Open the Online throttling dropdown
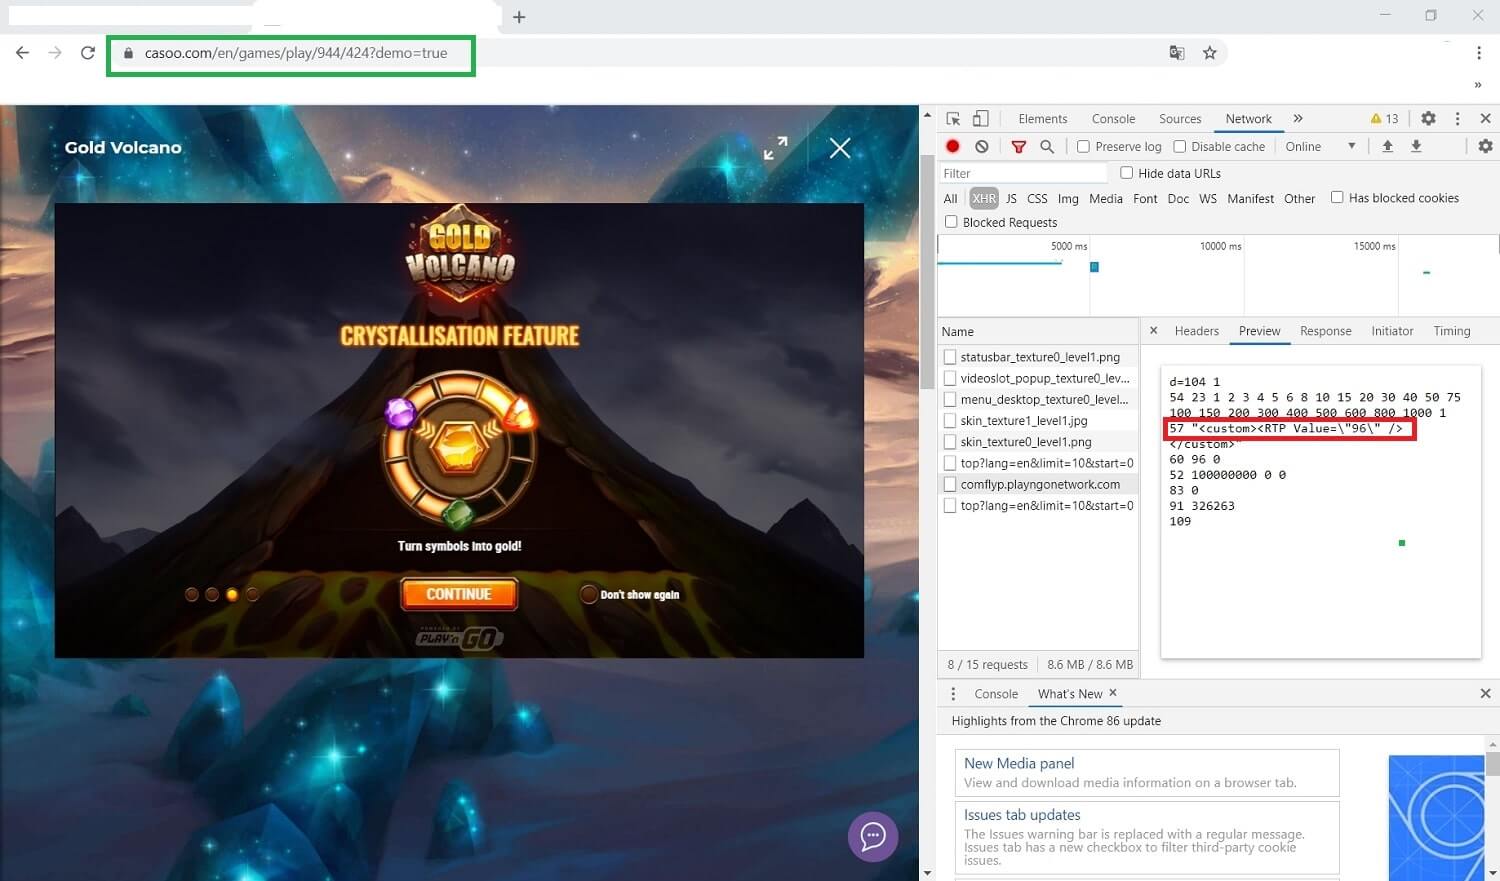 pyautogui.click(x=1320, y=146)
